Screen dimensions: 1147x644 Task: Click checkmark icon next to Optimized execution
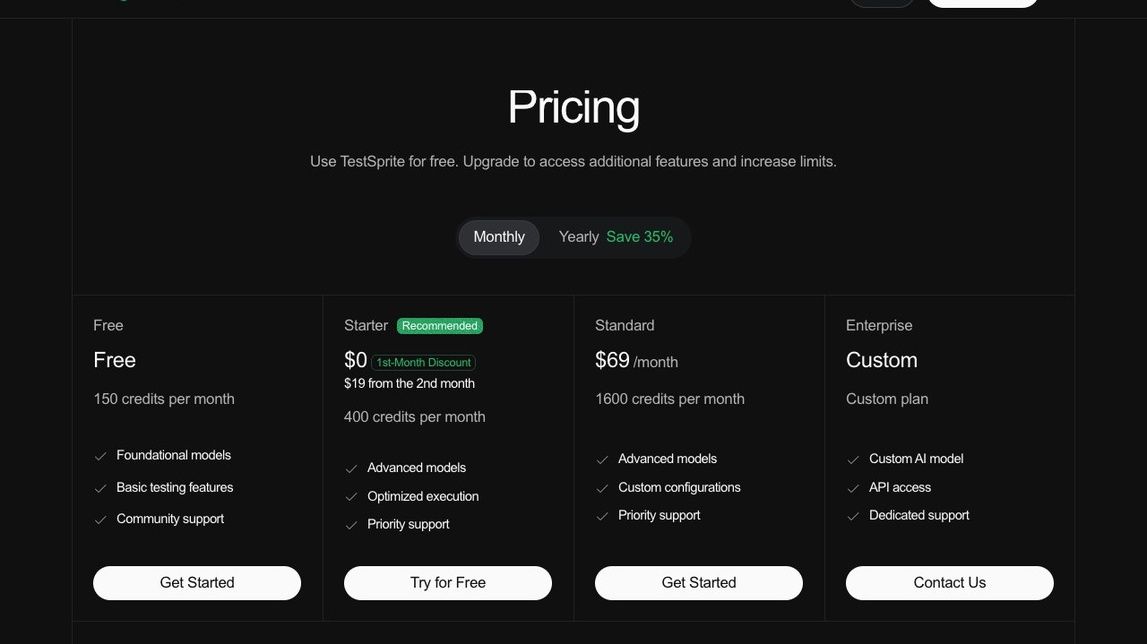[351, 497]
